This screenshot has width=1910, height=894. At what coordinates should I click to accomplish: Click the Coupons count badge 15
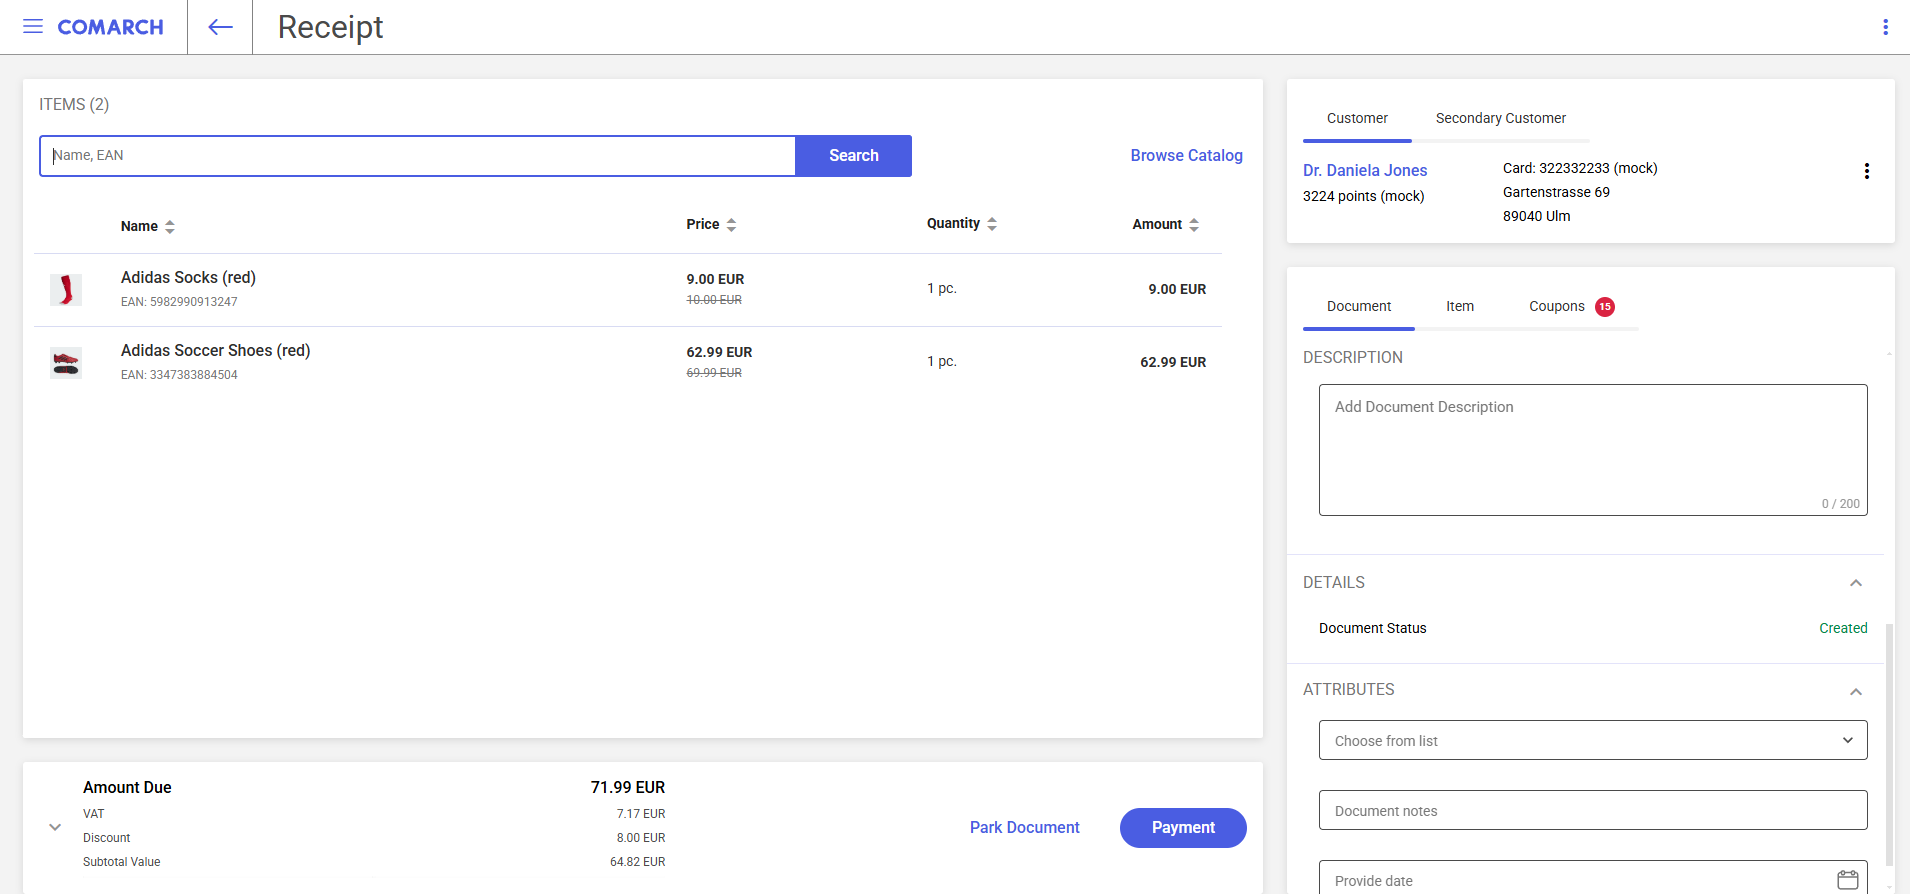click(x=1605, y=307)
